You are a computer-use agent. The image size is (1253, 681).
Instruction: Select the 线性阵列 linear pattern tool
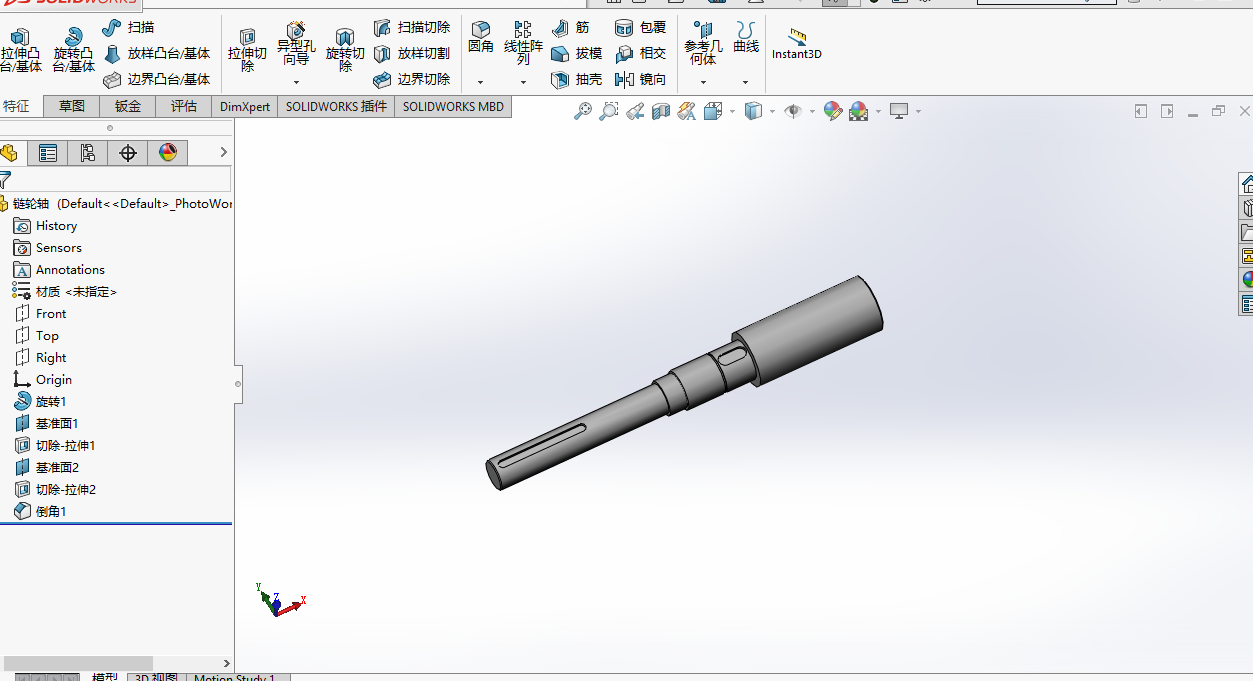(523, 44)
